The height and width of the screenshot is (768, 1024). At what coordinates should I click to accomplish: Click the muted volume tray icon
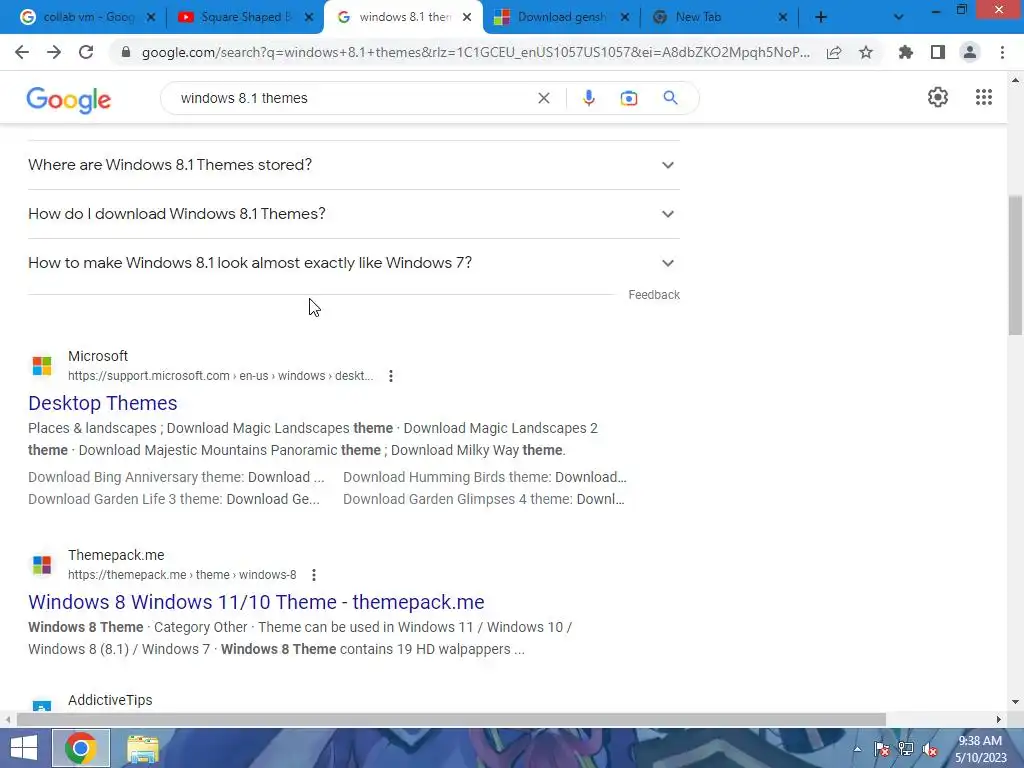click(x=930, y=749)
